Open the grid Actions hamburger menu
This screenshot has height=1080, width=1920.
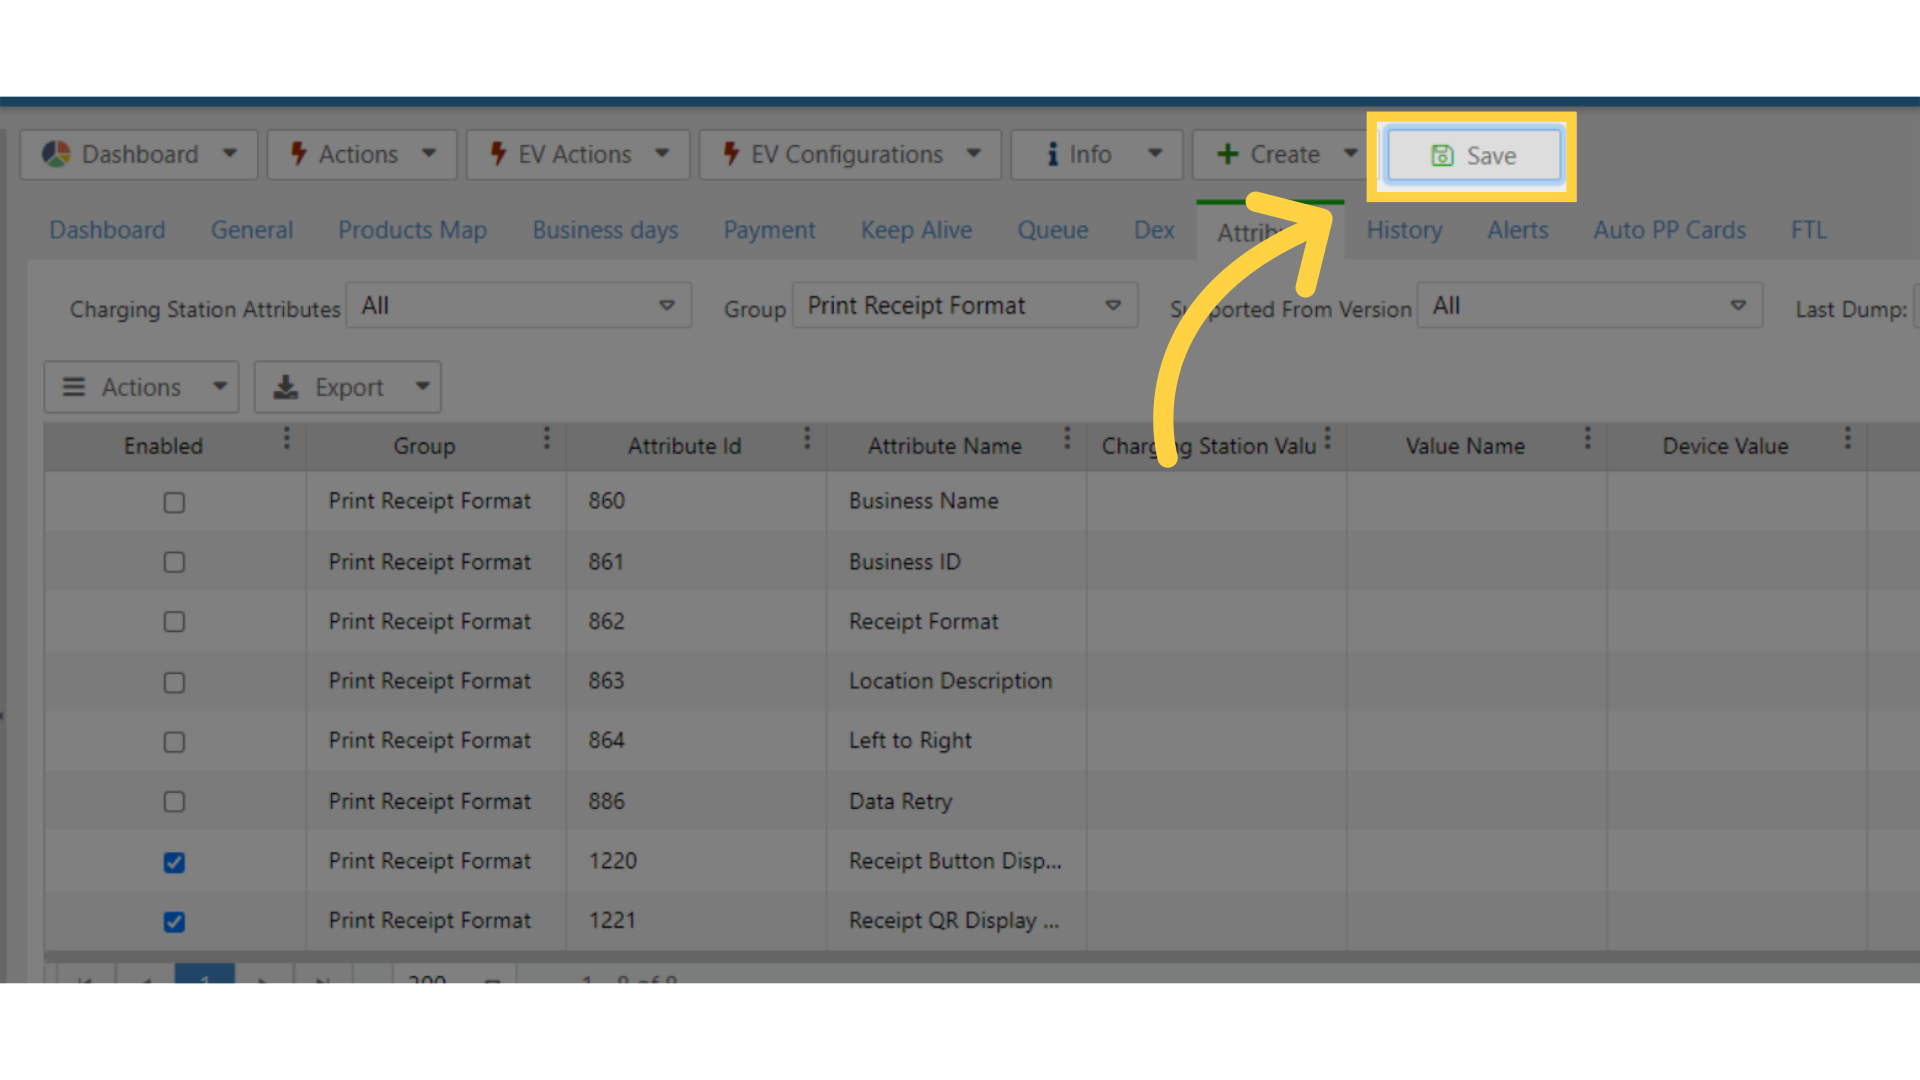point(141,387)
